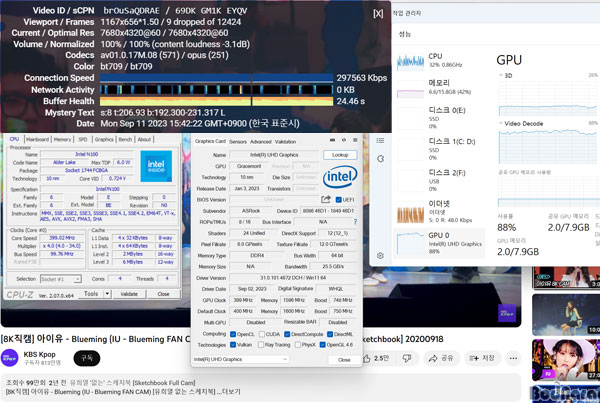The width and height of the screenshot is (600, 403).
Task: Toggle UEFI checkbox in GPU-Z
Action: (338, 200)
